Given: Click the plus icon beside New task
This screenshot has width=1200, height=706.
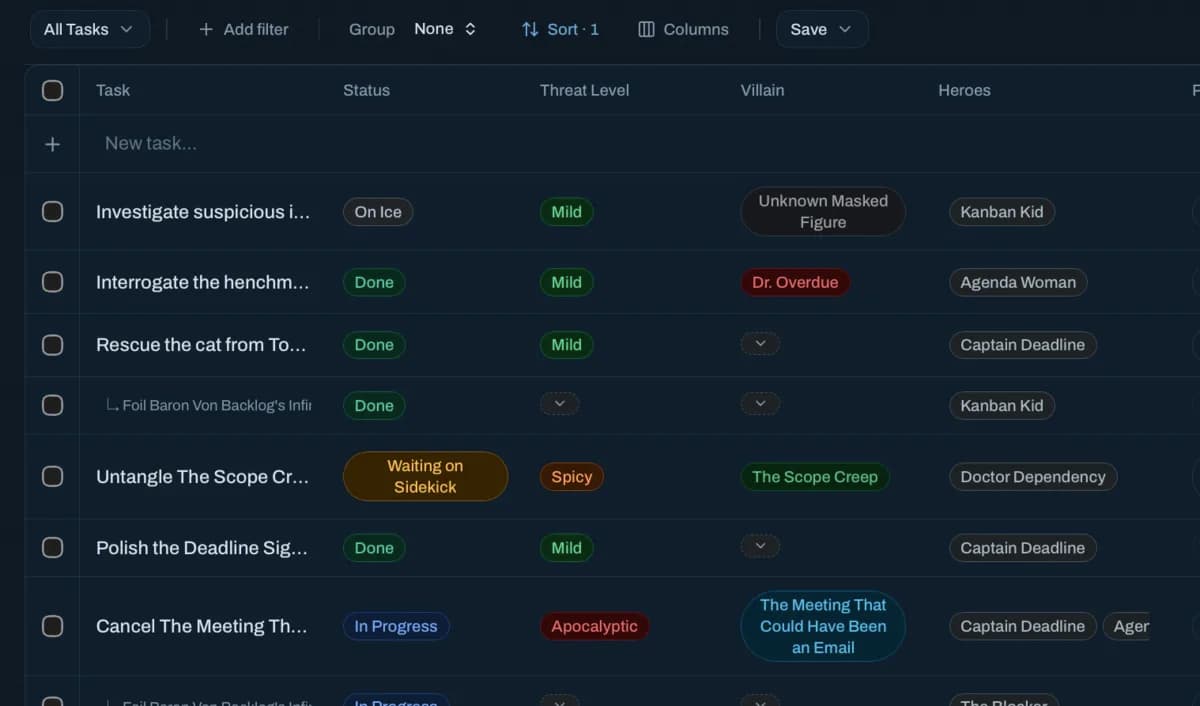Looking at the screenshot, I should tap(52, 144).
